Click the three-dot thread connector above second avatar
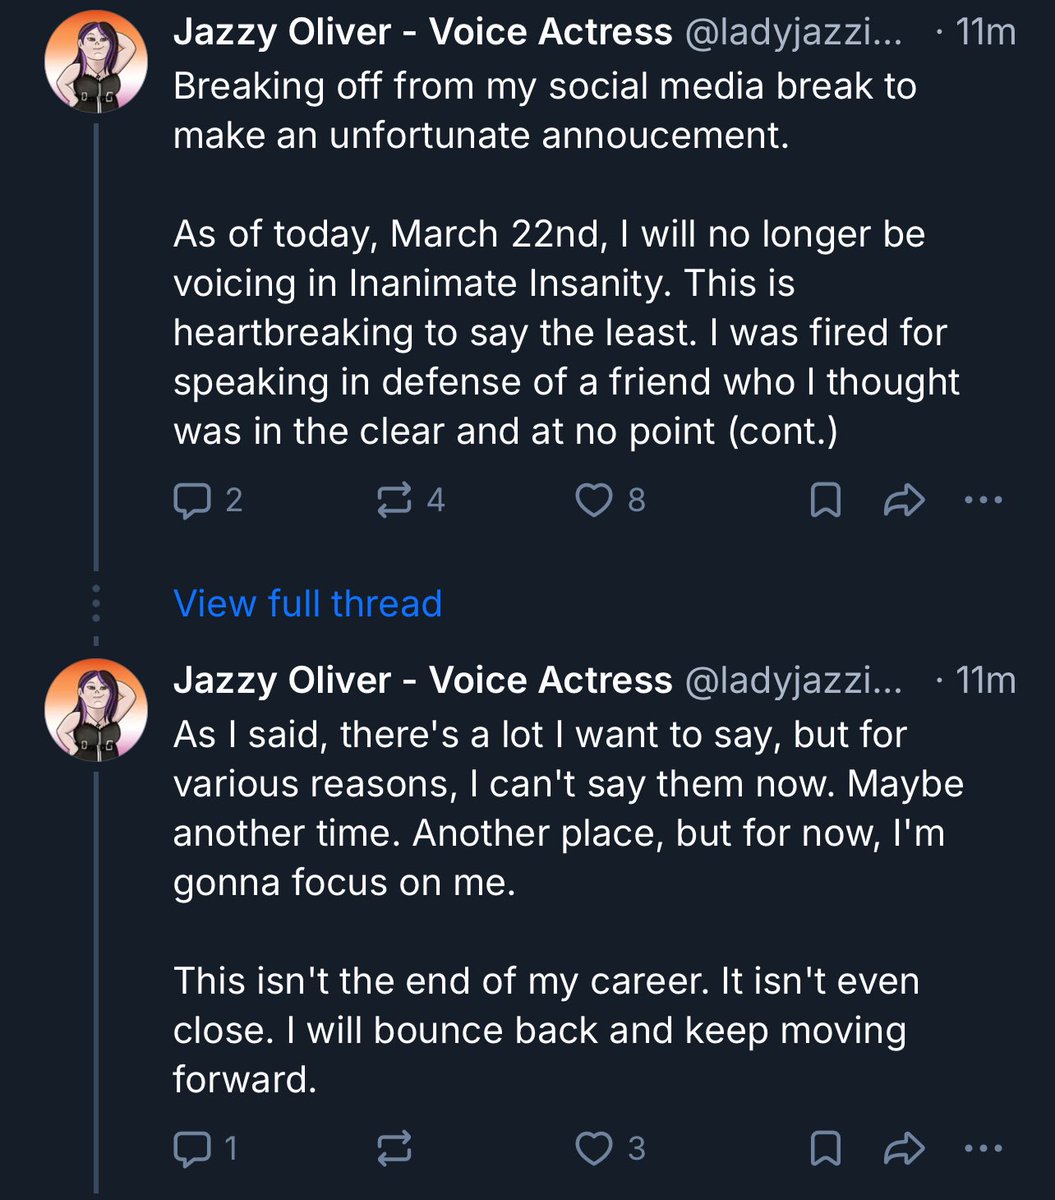The image size is (1055, 1200). point(96,604)
